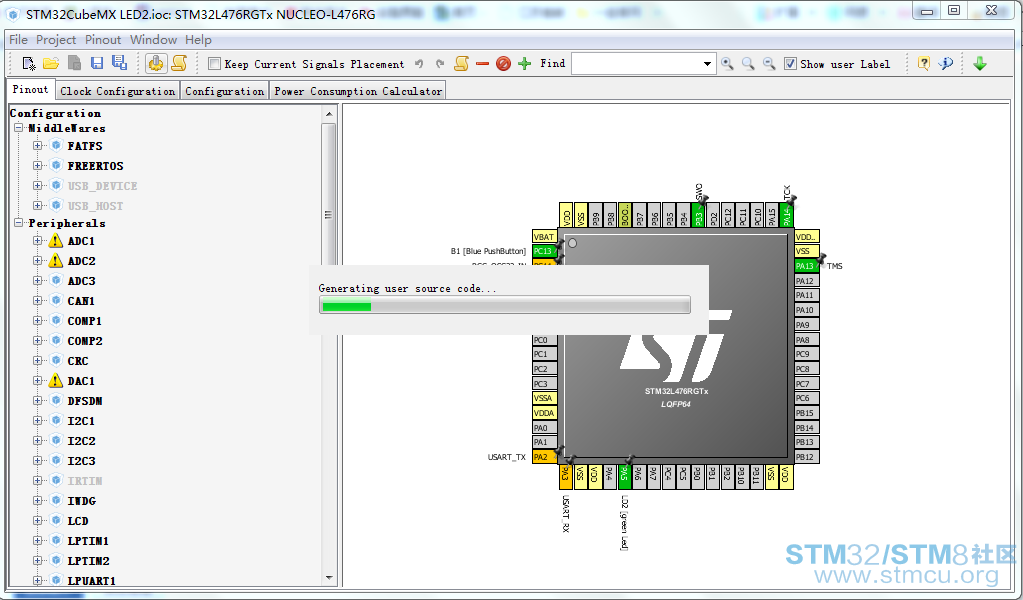This screenshot has width=1023, height=600.
Task: Click the Undo arrow icon
Action: coord(420,64)
